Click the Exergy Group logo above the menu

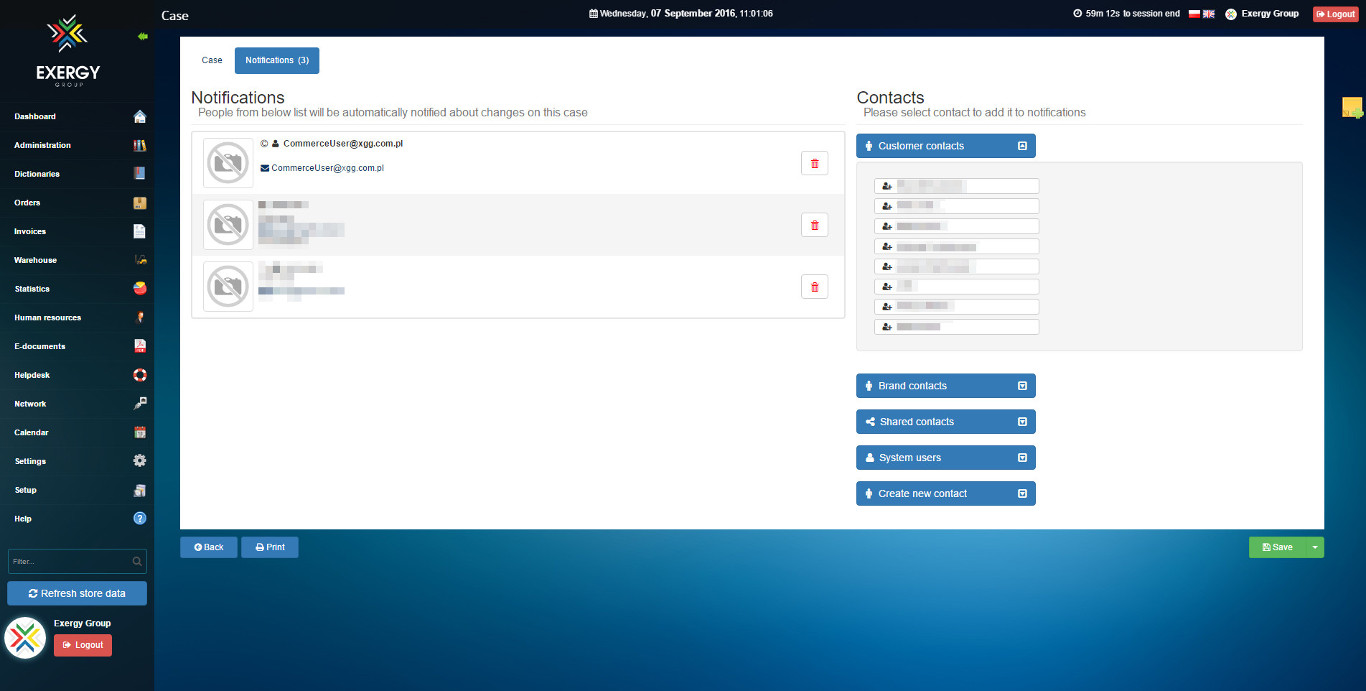pyautogui.click(x=68, y=51)
